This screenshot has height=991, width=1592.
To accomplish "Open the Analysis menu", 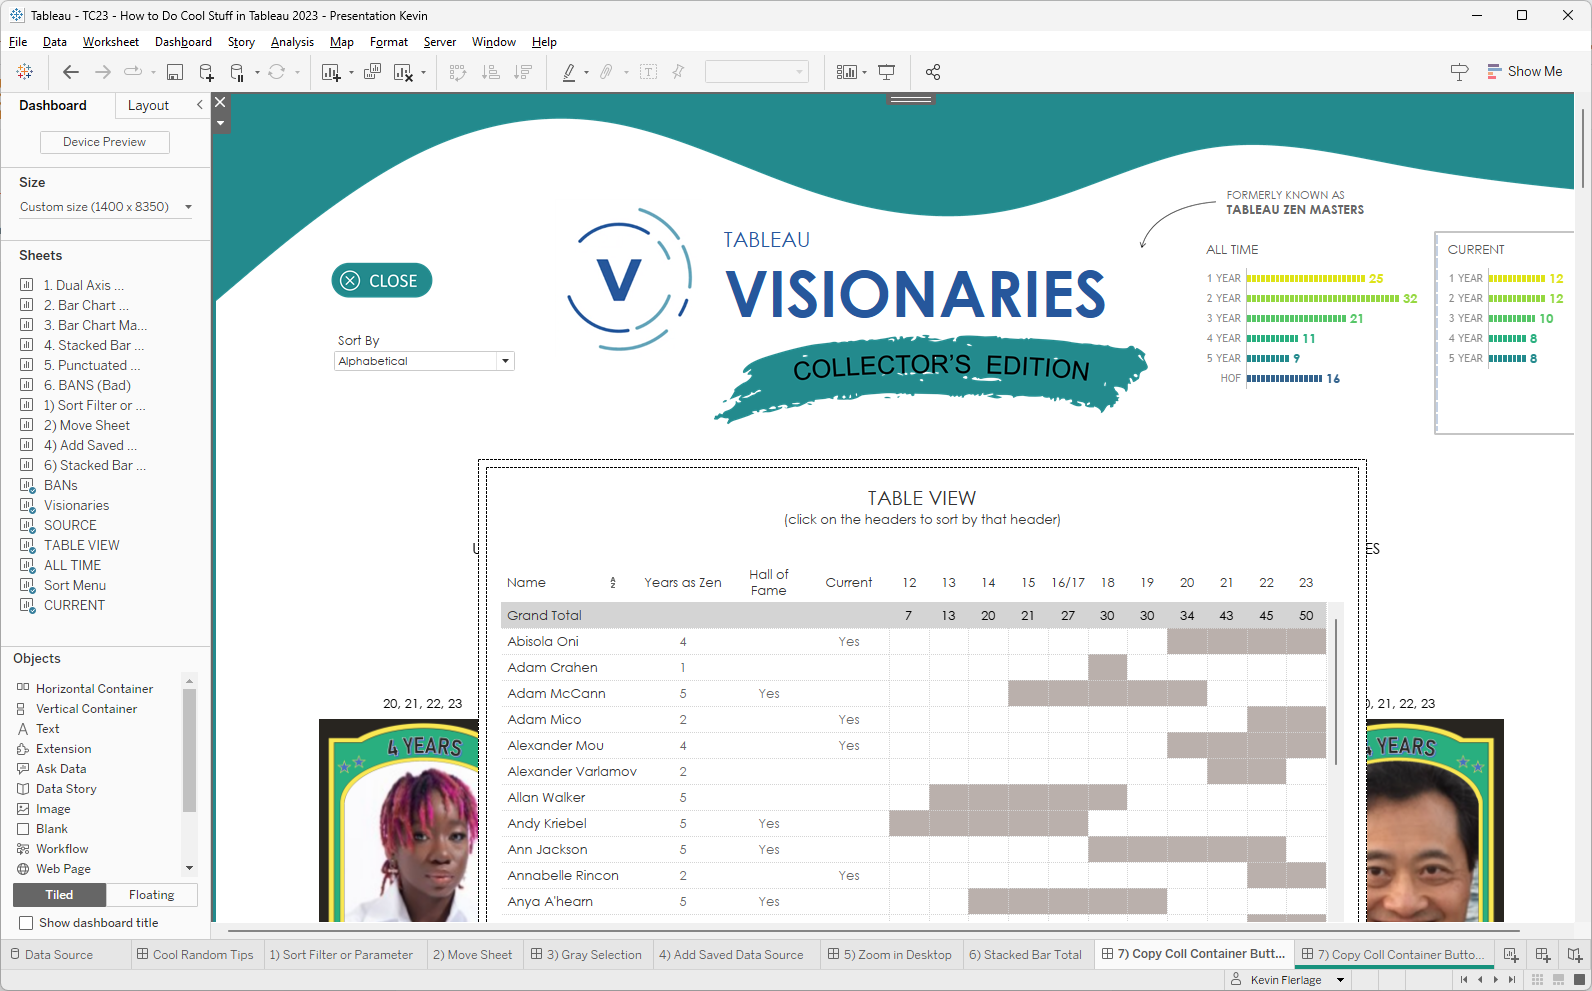I will pos(292,42).
